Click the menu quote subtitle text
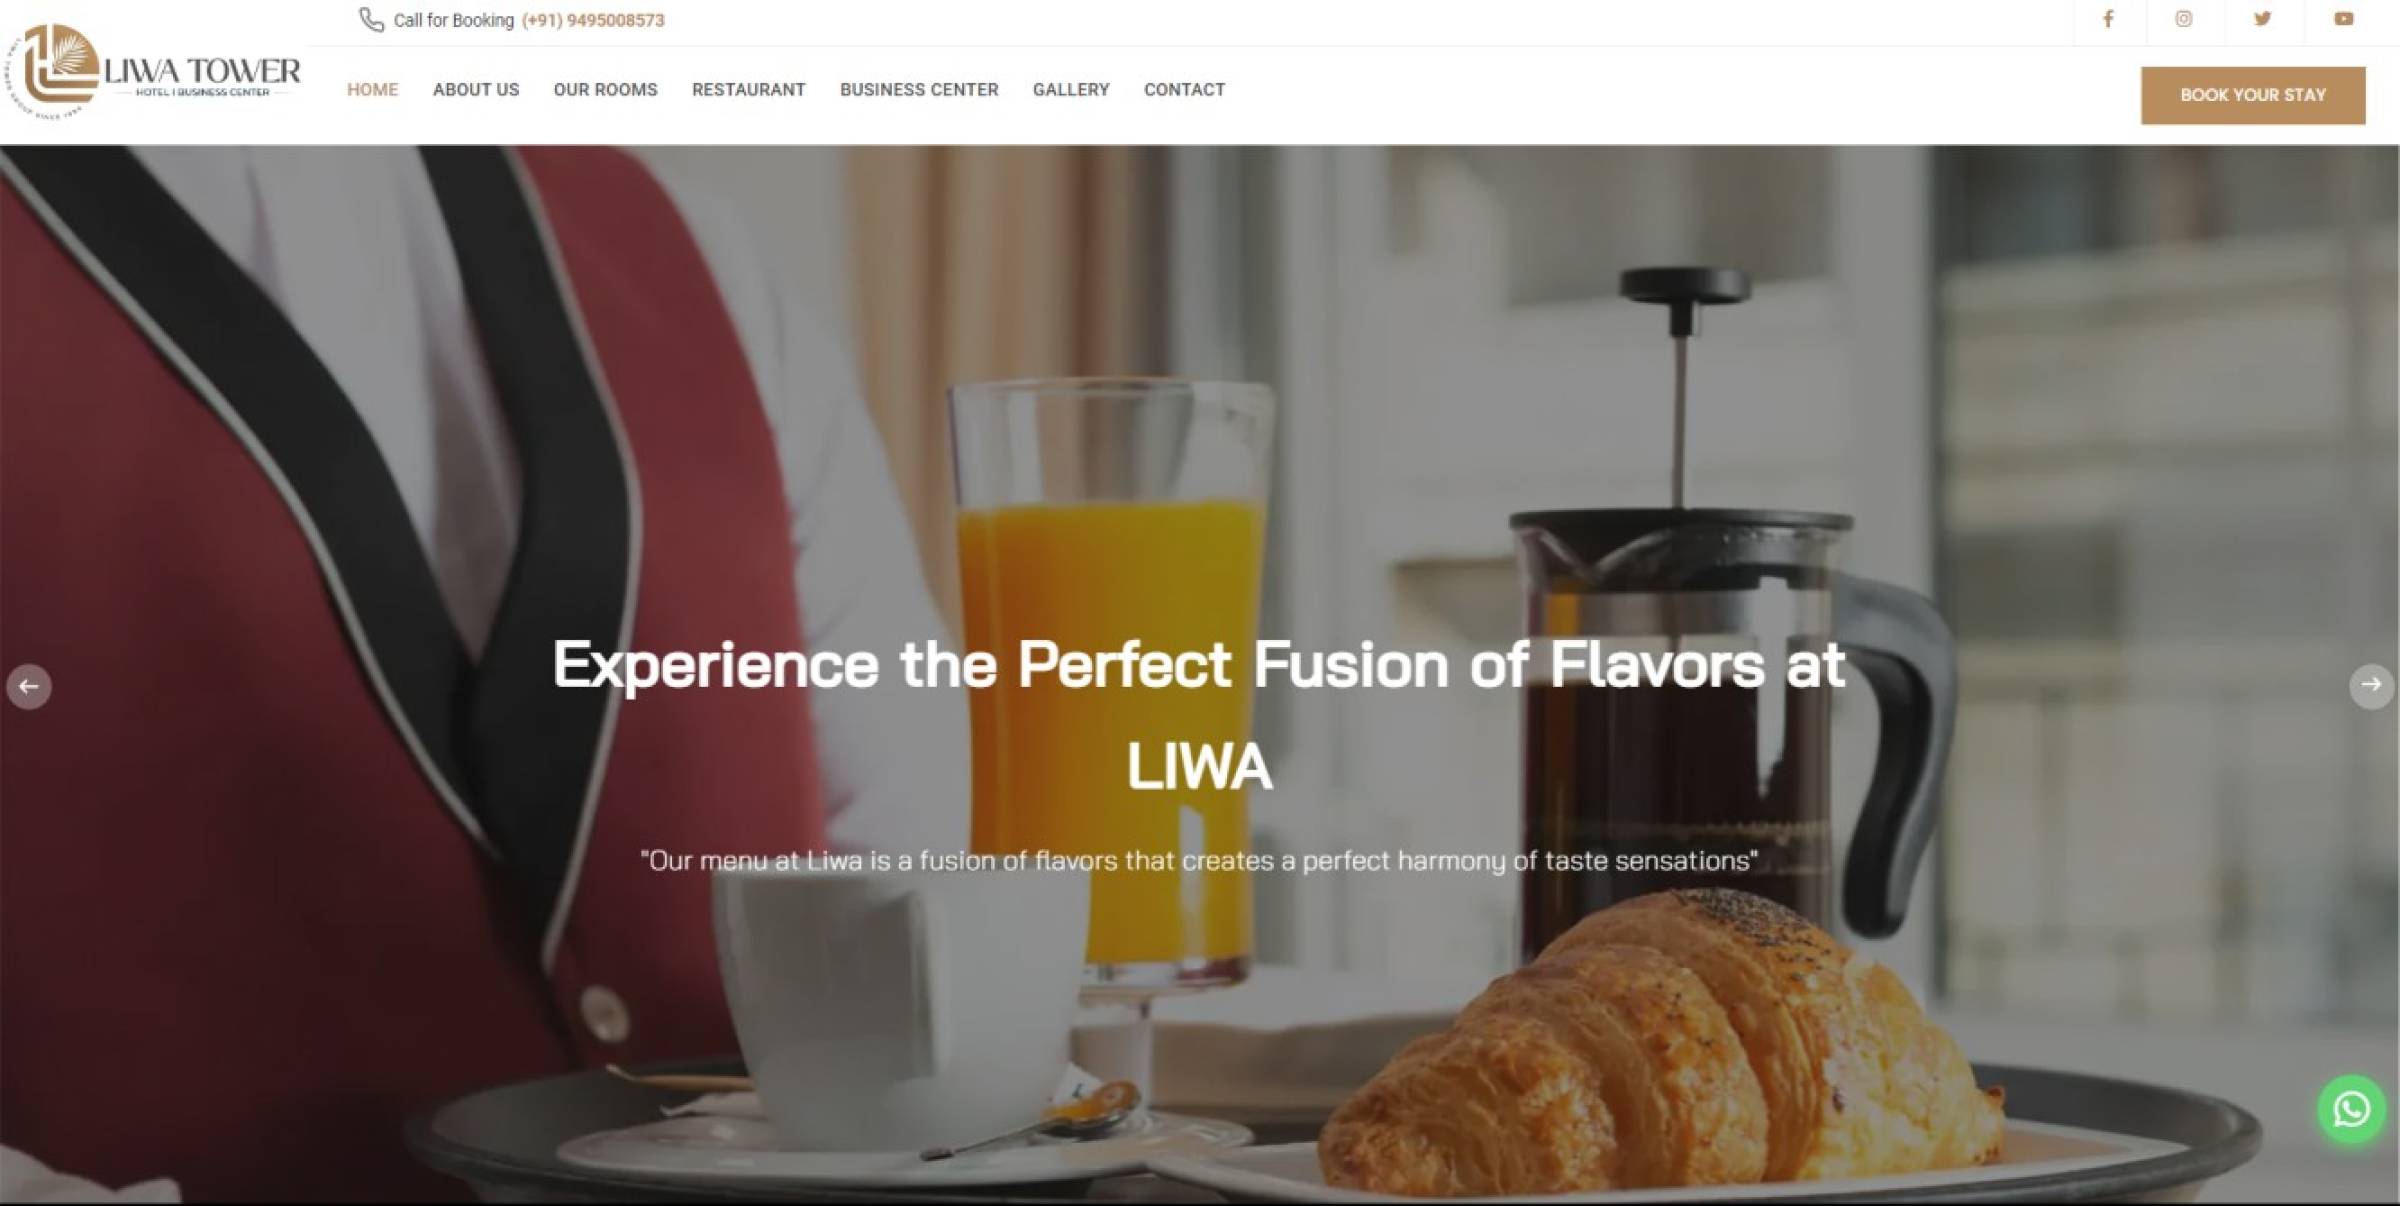The image size is (2400, 1206). point(1199,861)
